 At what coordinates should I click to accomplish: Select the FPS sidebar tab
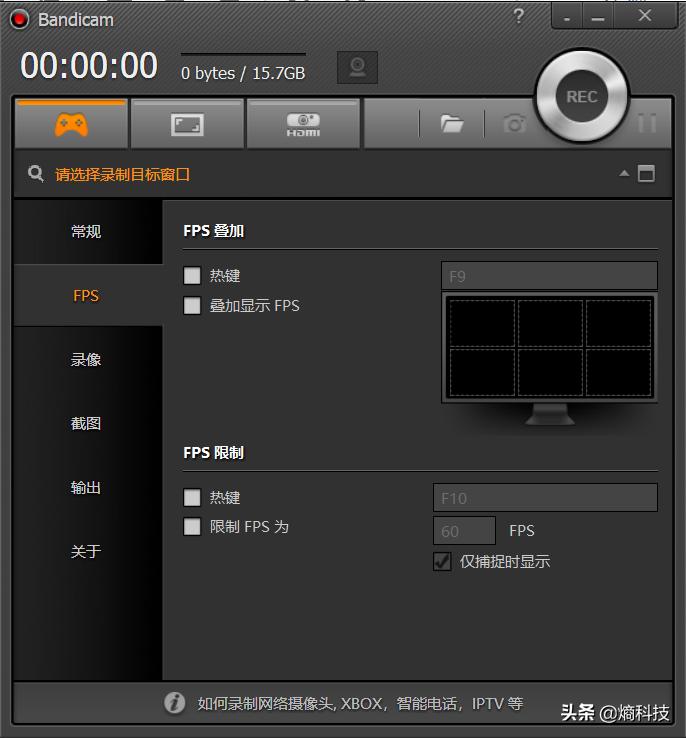point(88,295)
